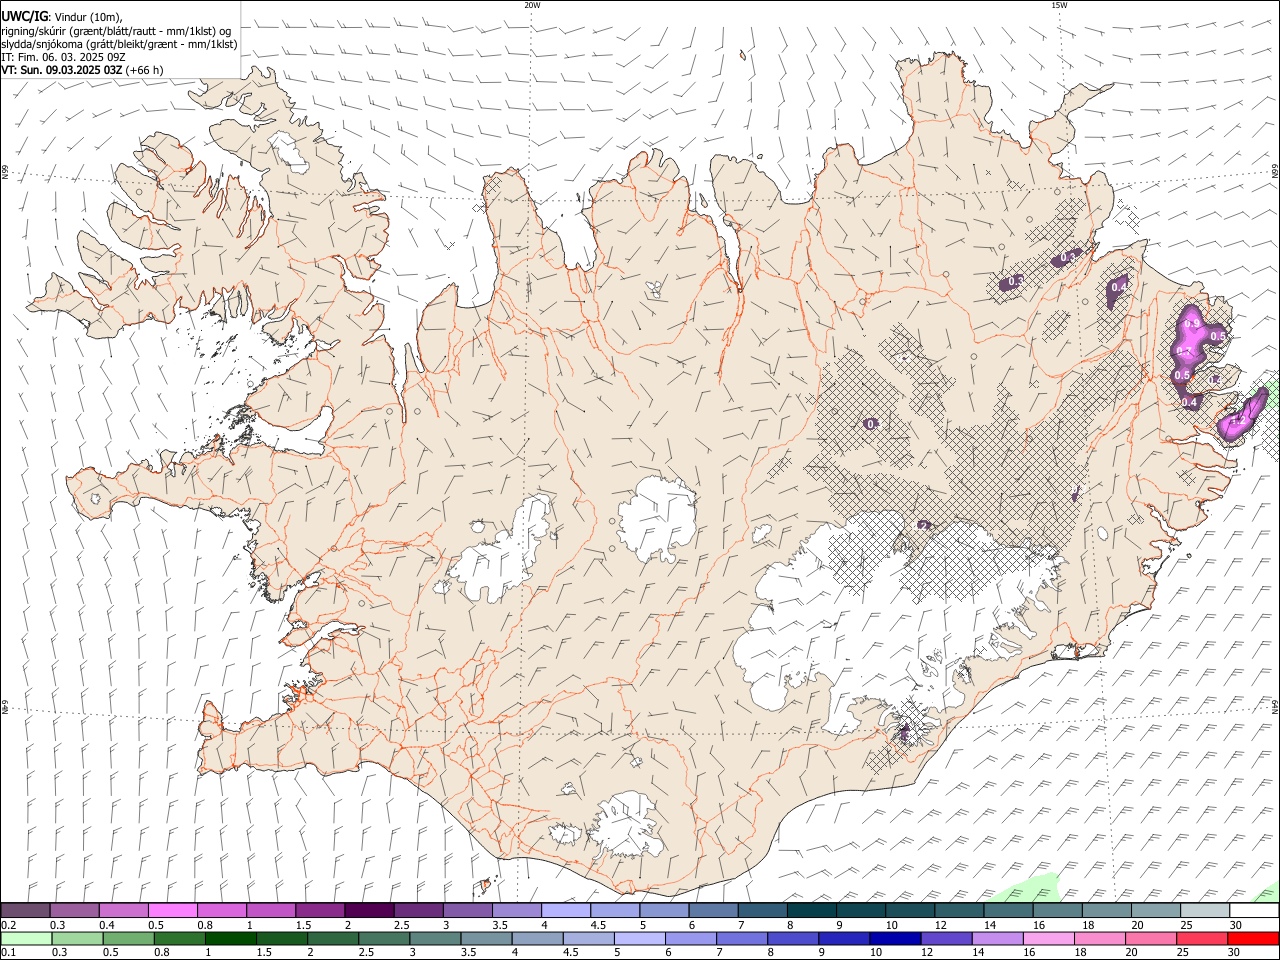Pick the dark teal snow swatch between 8 and 9
1280x960 pixels.
(812, 910)
